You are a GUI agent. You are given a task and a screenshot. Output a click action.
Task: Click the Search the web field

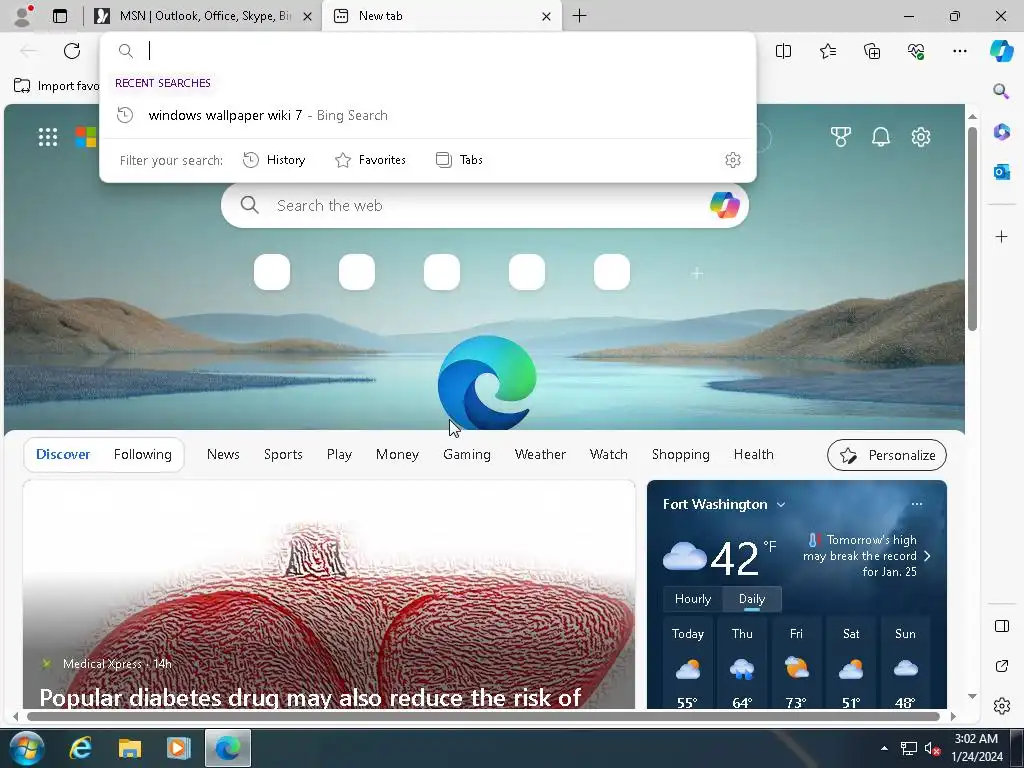pyautogui.click(x=485, y=206)
